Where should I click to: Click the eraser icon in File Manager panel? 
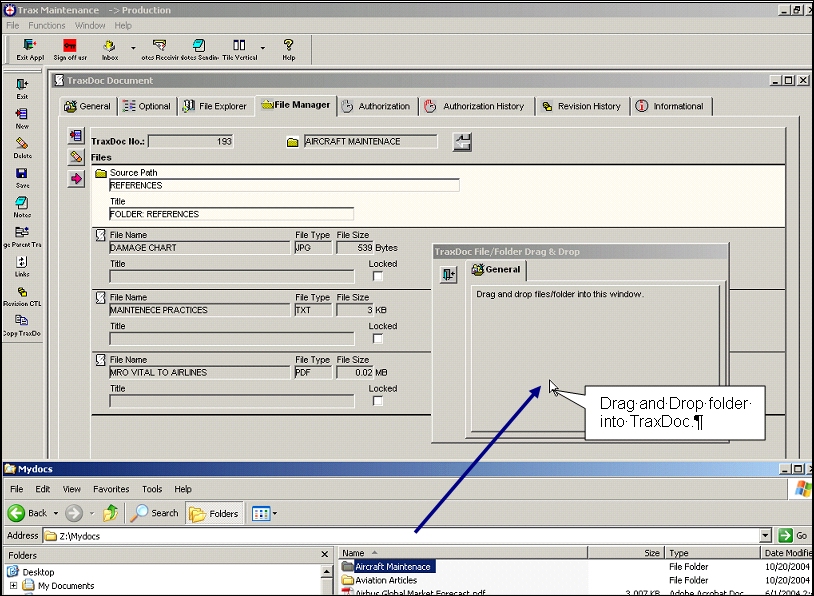click(76, 156)
